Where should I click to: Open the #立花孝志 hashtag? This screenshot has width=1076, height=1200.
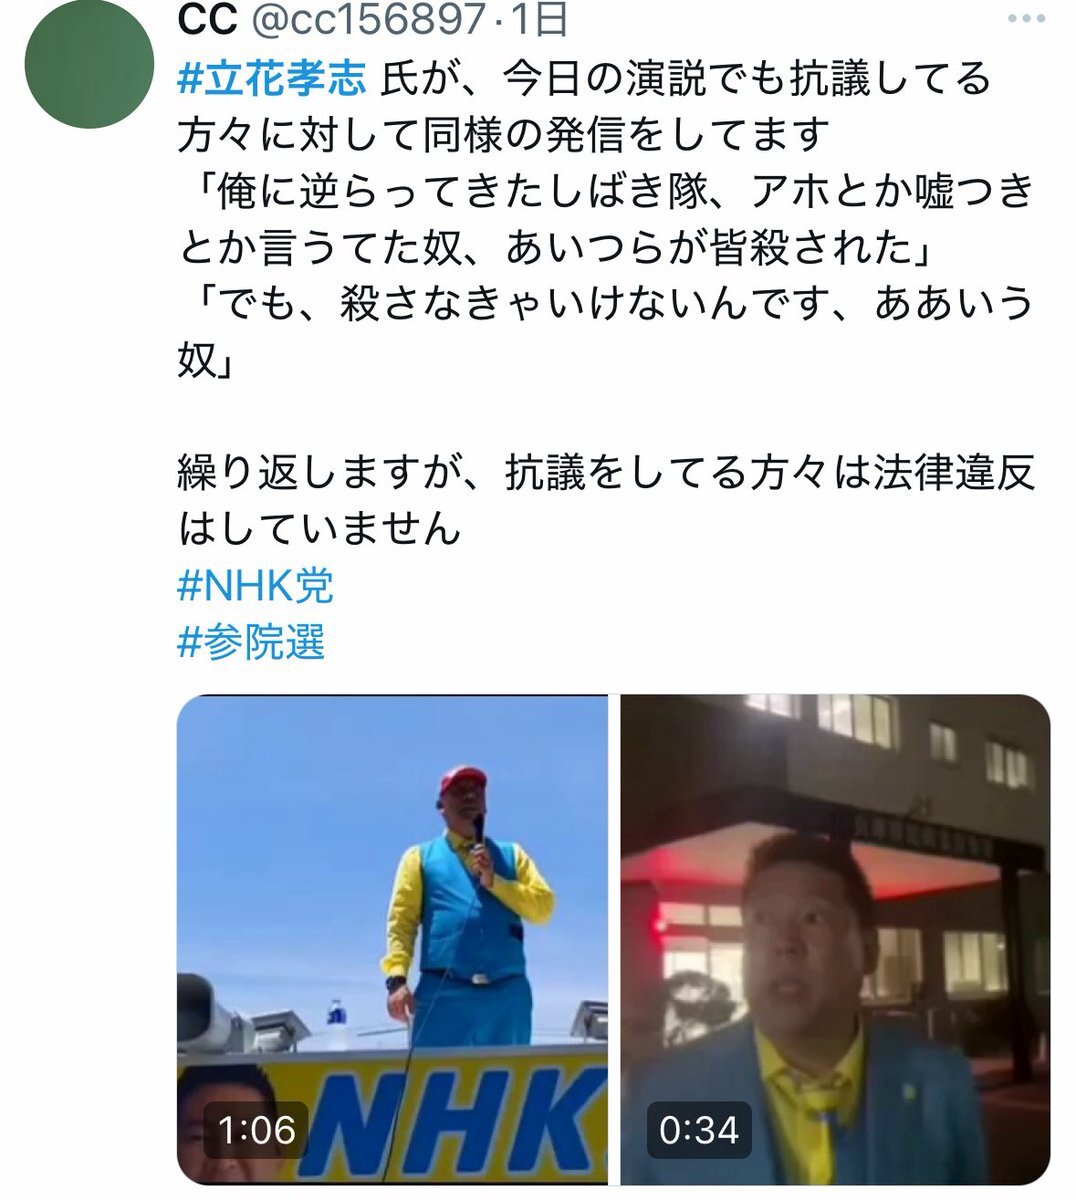pos(272,78)
